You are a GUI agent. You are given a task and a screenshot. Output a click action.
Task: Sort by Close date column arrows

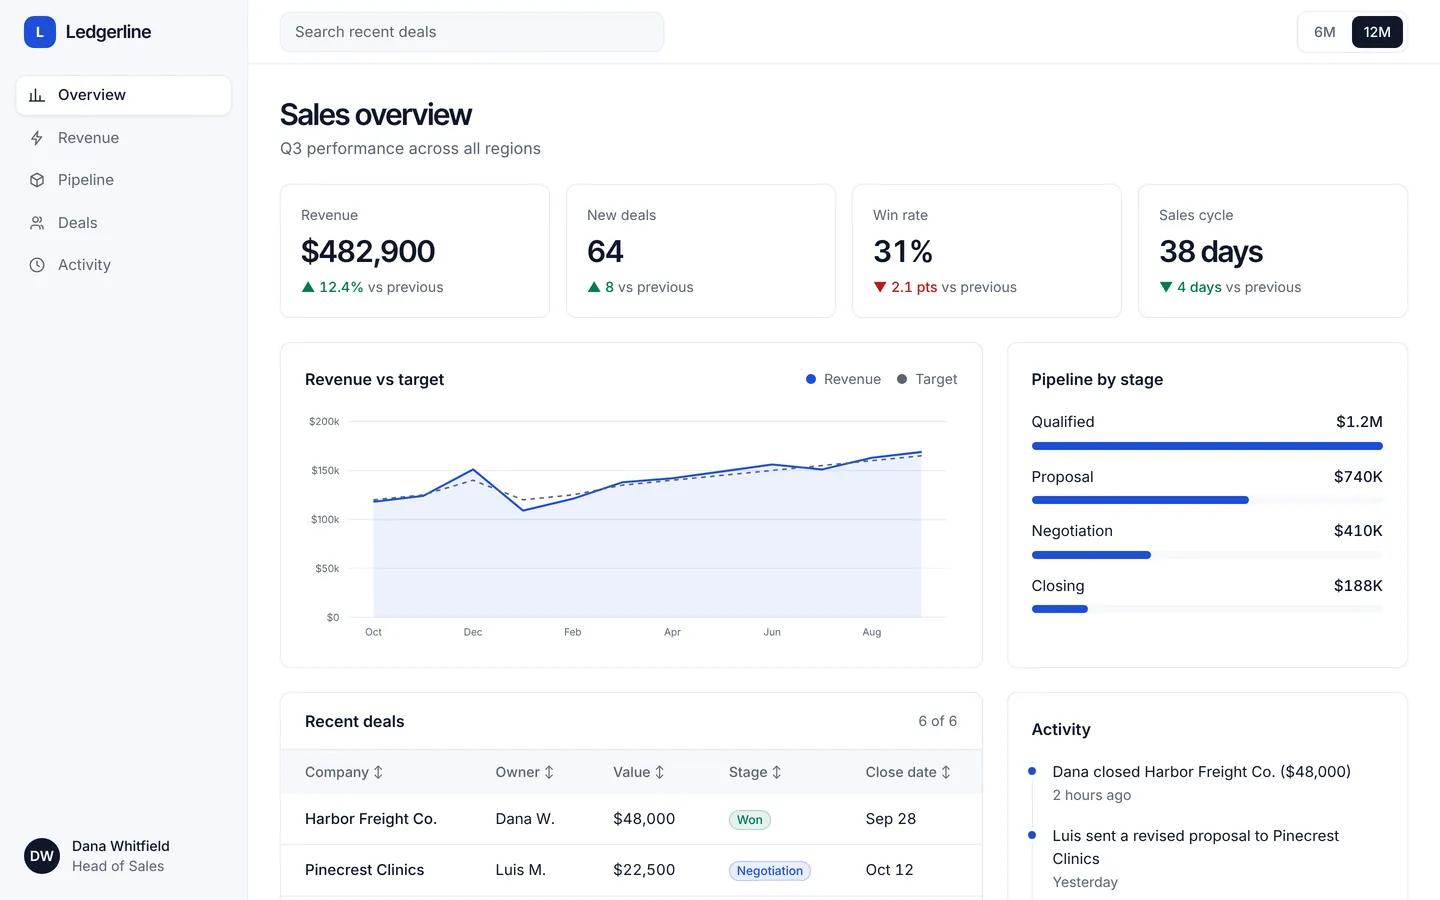(946, 772)
